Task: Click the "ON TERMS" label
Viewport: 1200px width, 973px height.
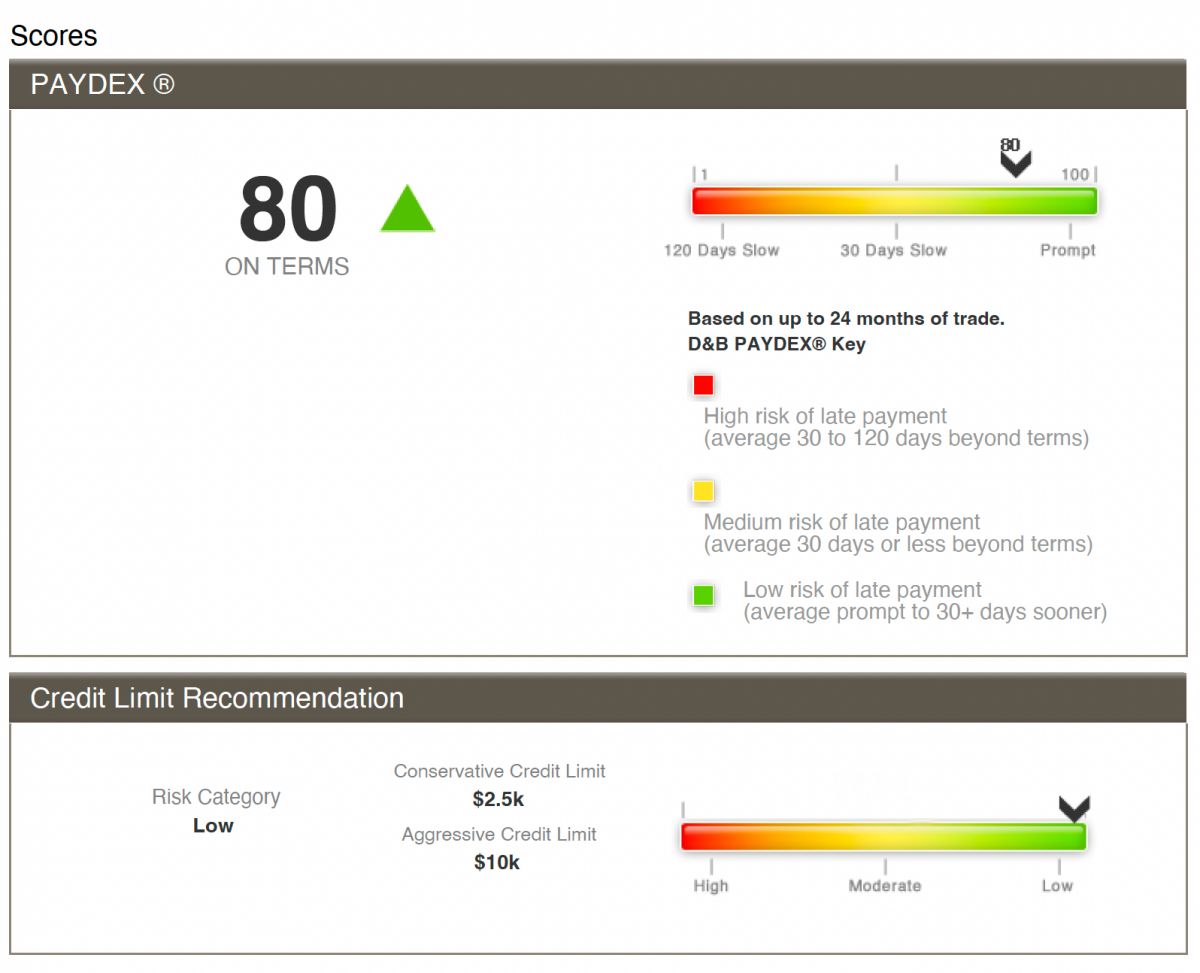Action: click(x=287, y=267)
